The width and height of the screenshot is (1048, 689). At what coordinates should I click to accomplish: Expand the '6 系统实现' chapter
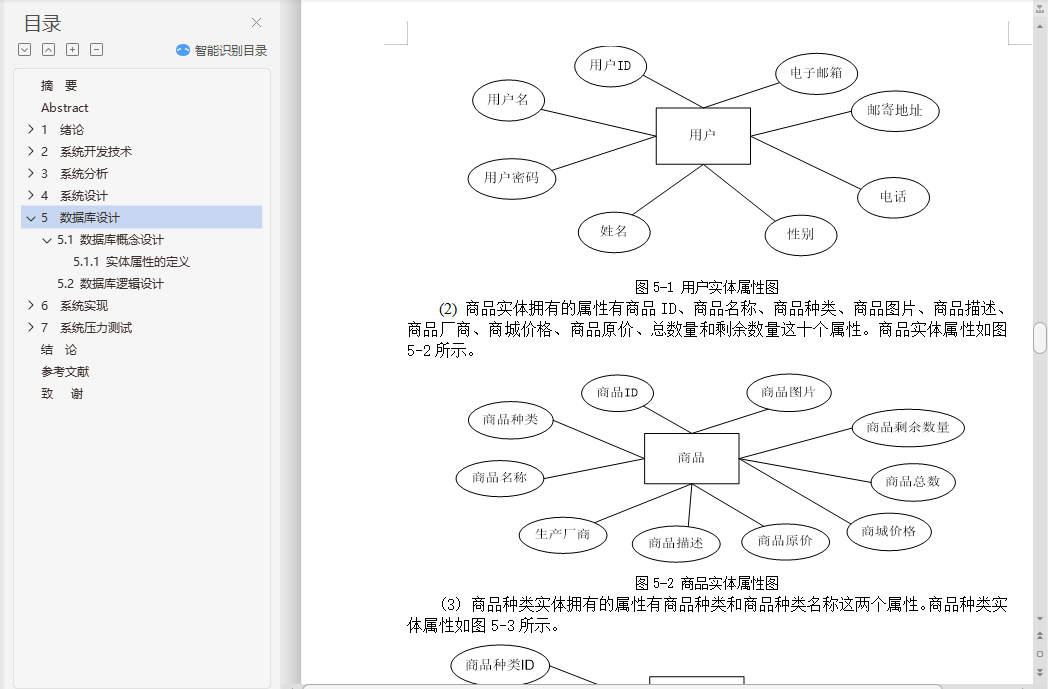31,305
